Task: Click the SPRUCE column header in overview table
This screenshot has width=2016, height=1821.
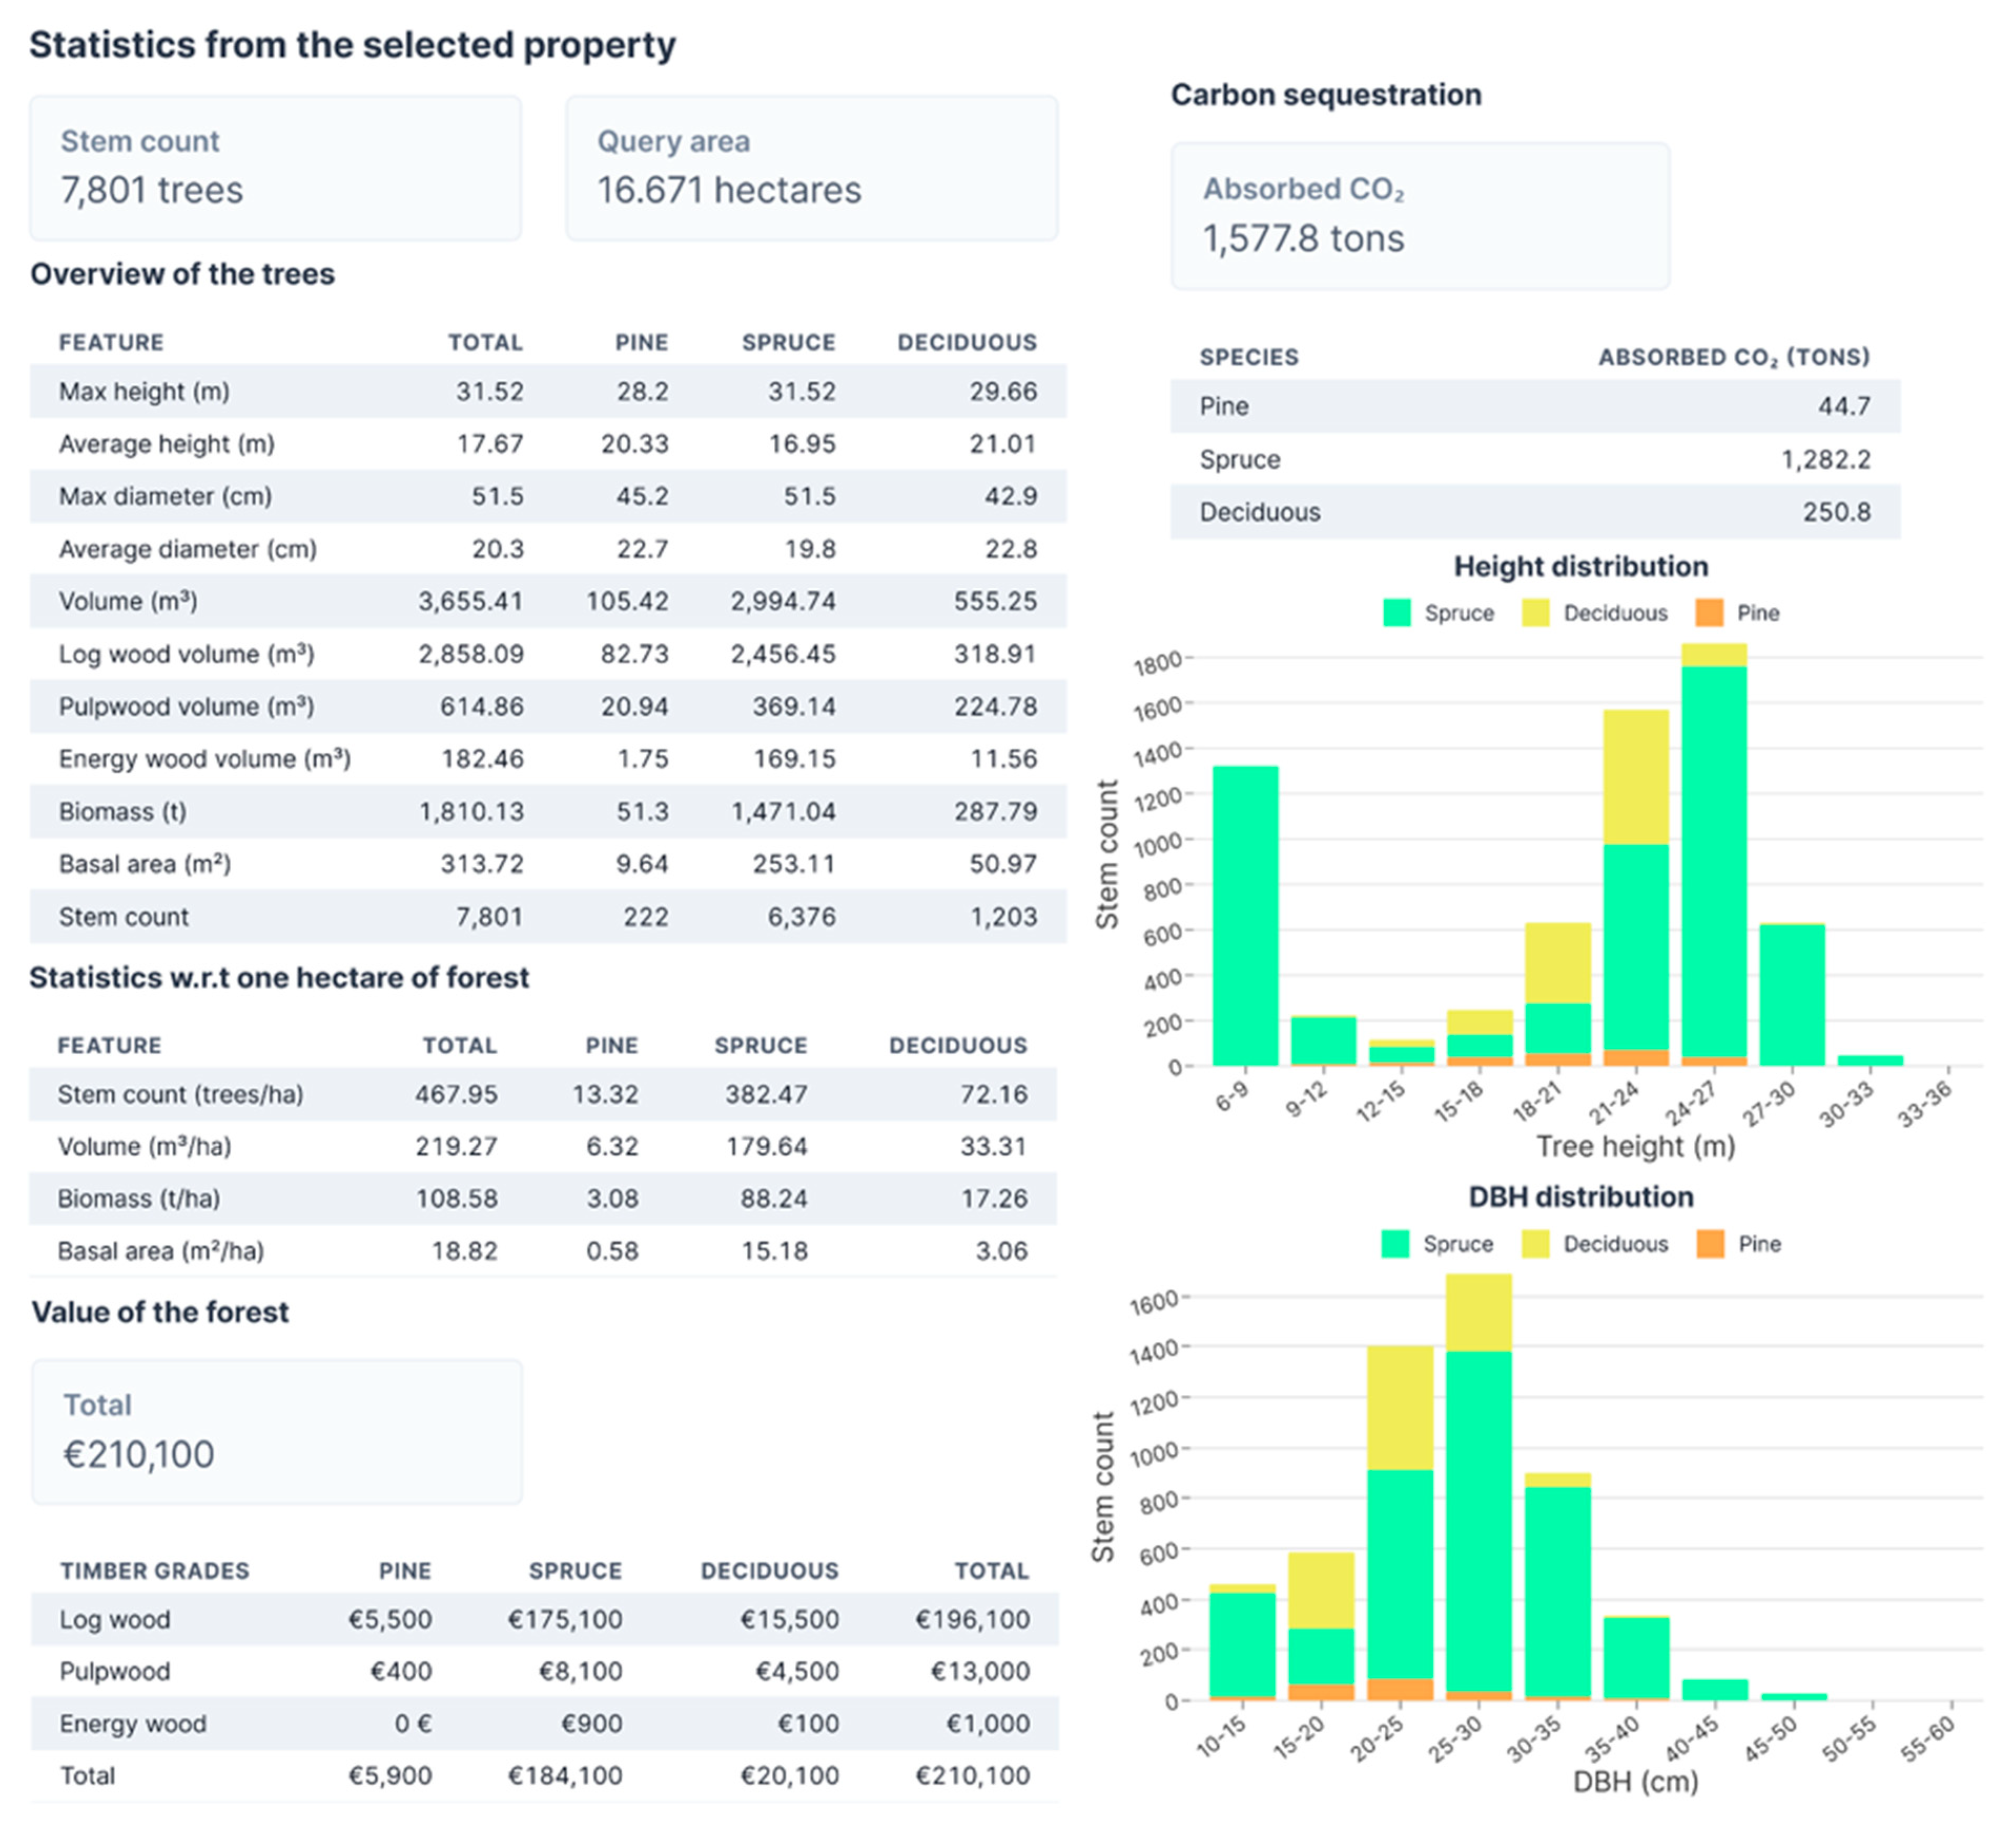Action: [788, 342]
